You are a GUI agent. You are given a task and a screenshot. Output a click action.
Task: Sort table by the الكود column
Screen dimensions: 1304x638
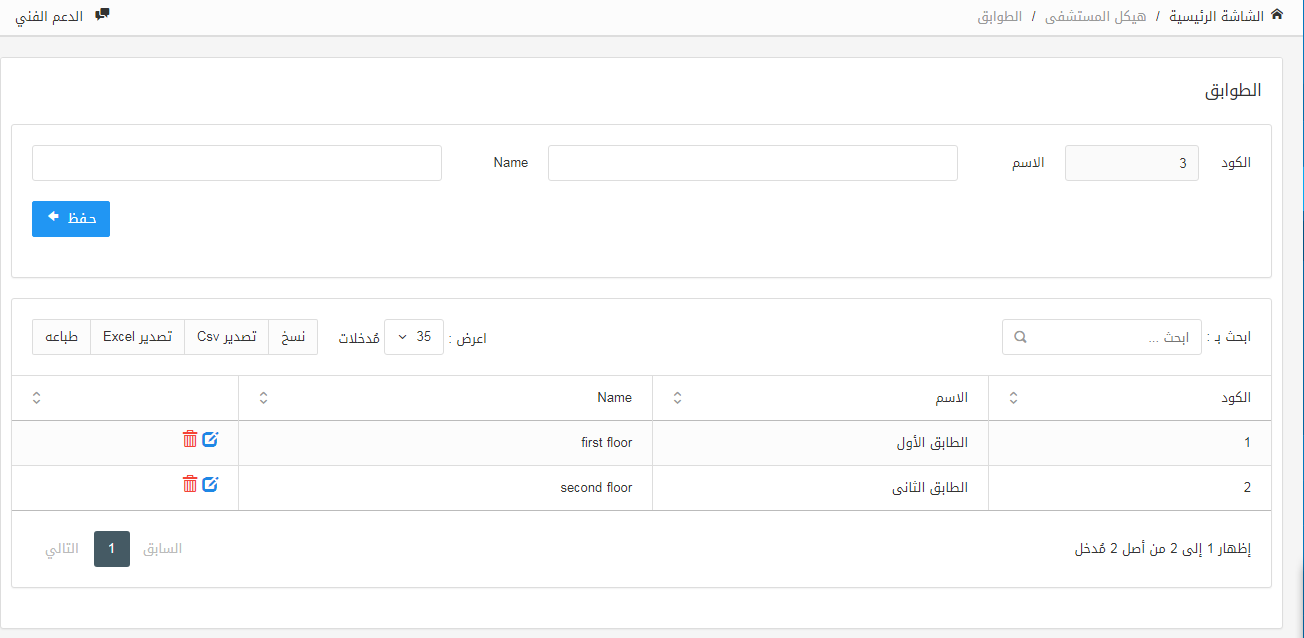(x=1013, y=398)
